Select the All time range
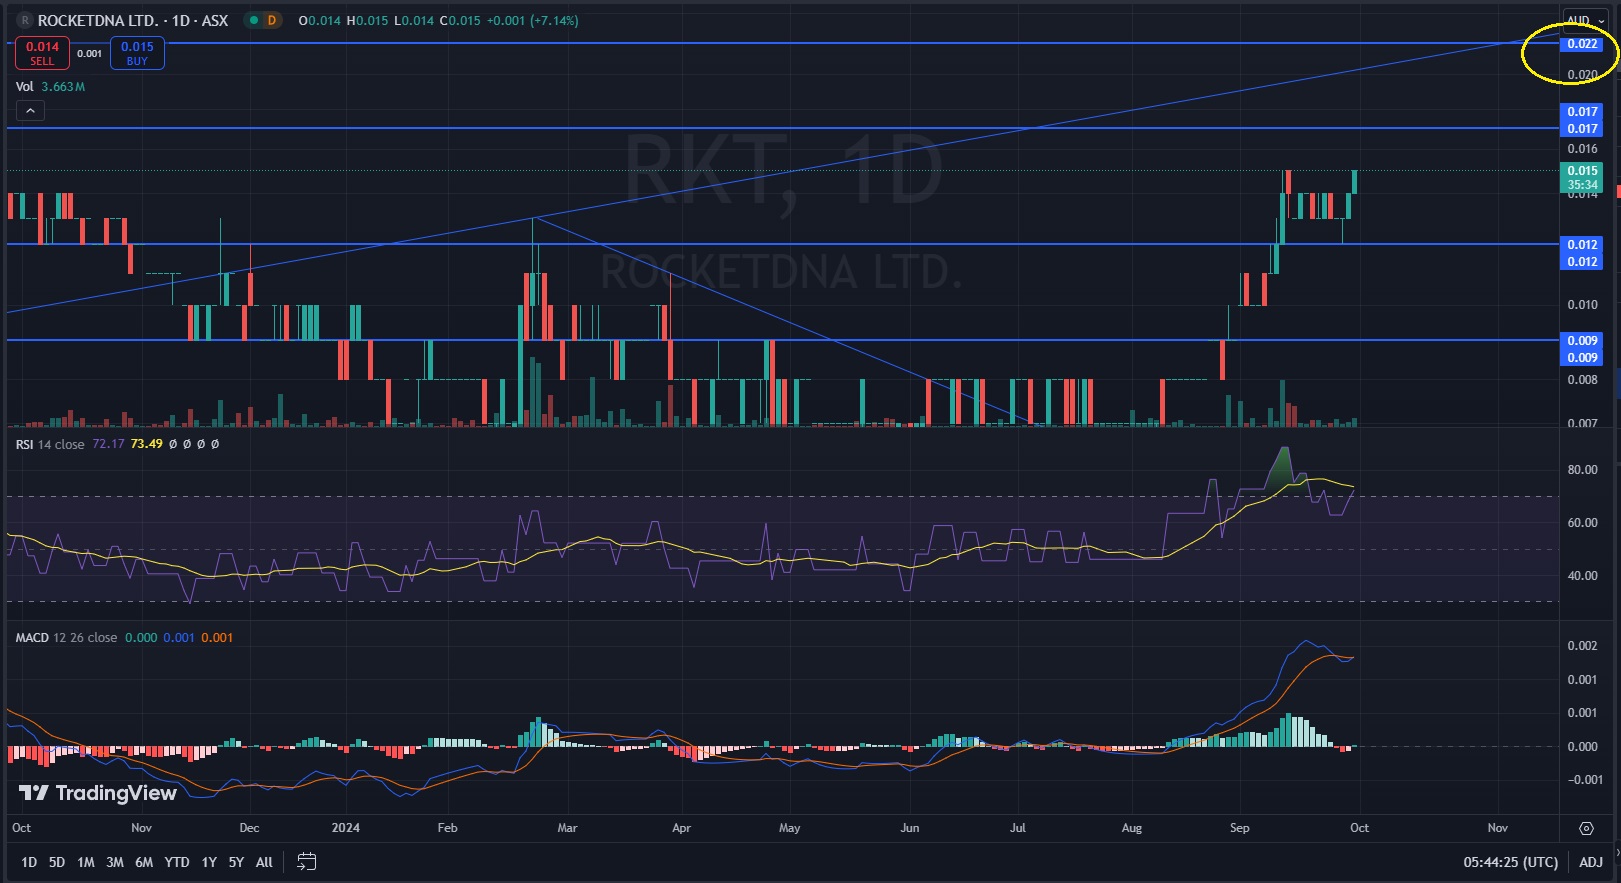The height and width of the screenshot is (883, 1621). click(x=264, y=862)
